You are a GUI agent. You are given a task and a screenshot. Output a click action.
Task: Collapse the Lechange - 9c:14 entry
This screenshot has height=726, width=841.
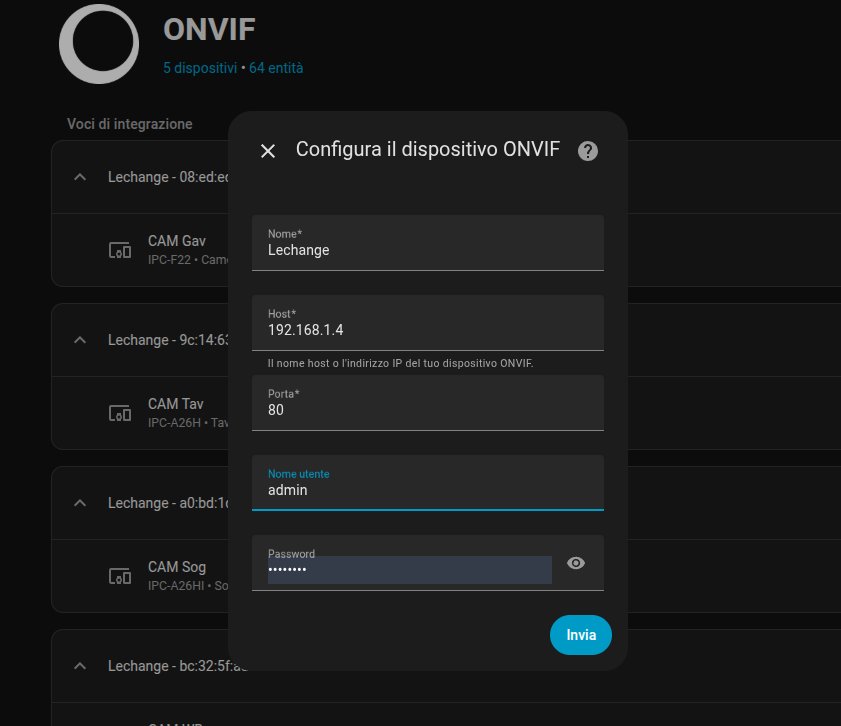(x=80, y=340)
